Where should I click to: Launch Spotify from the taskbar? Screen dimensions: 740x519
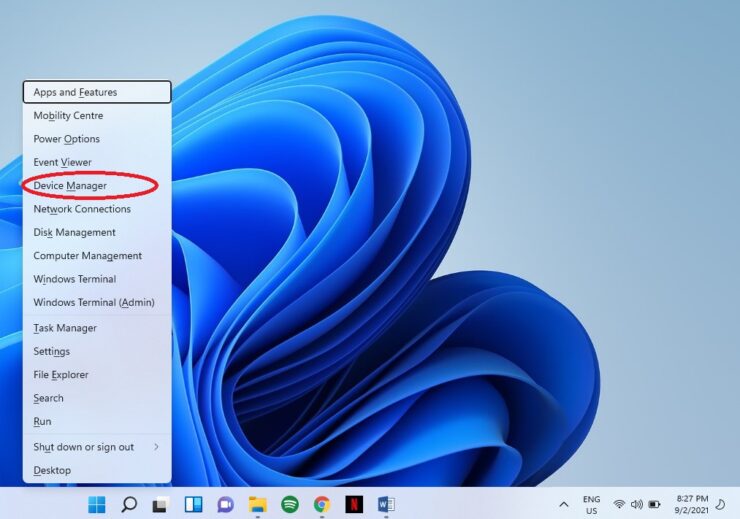(x=290, y=504)
